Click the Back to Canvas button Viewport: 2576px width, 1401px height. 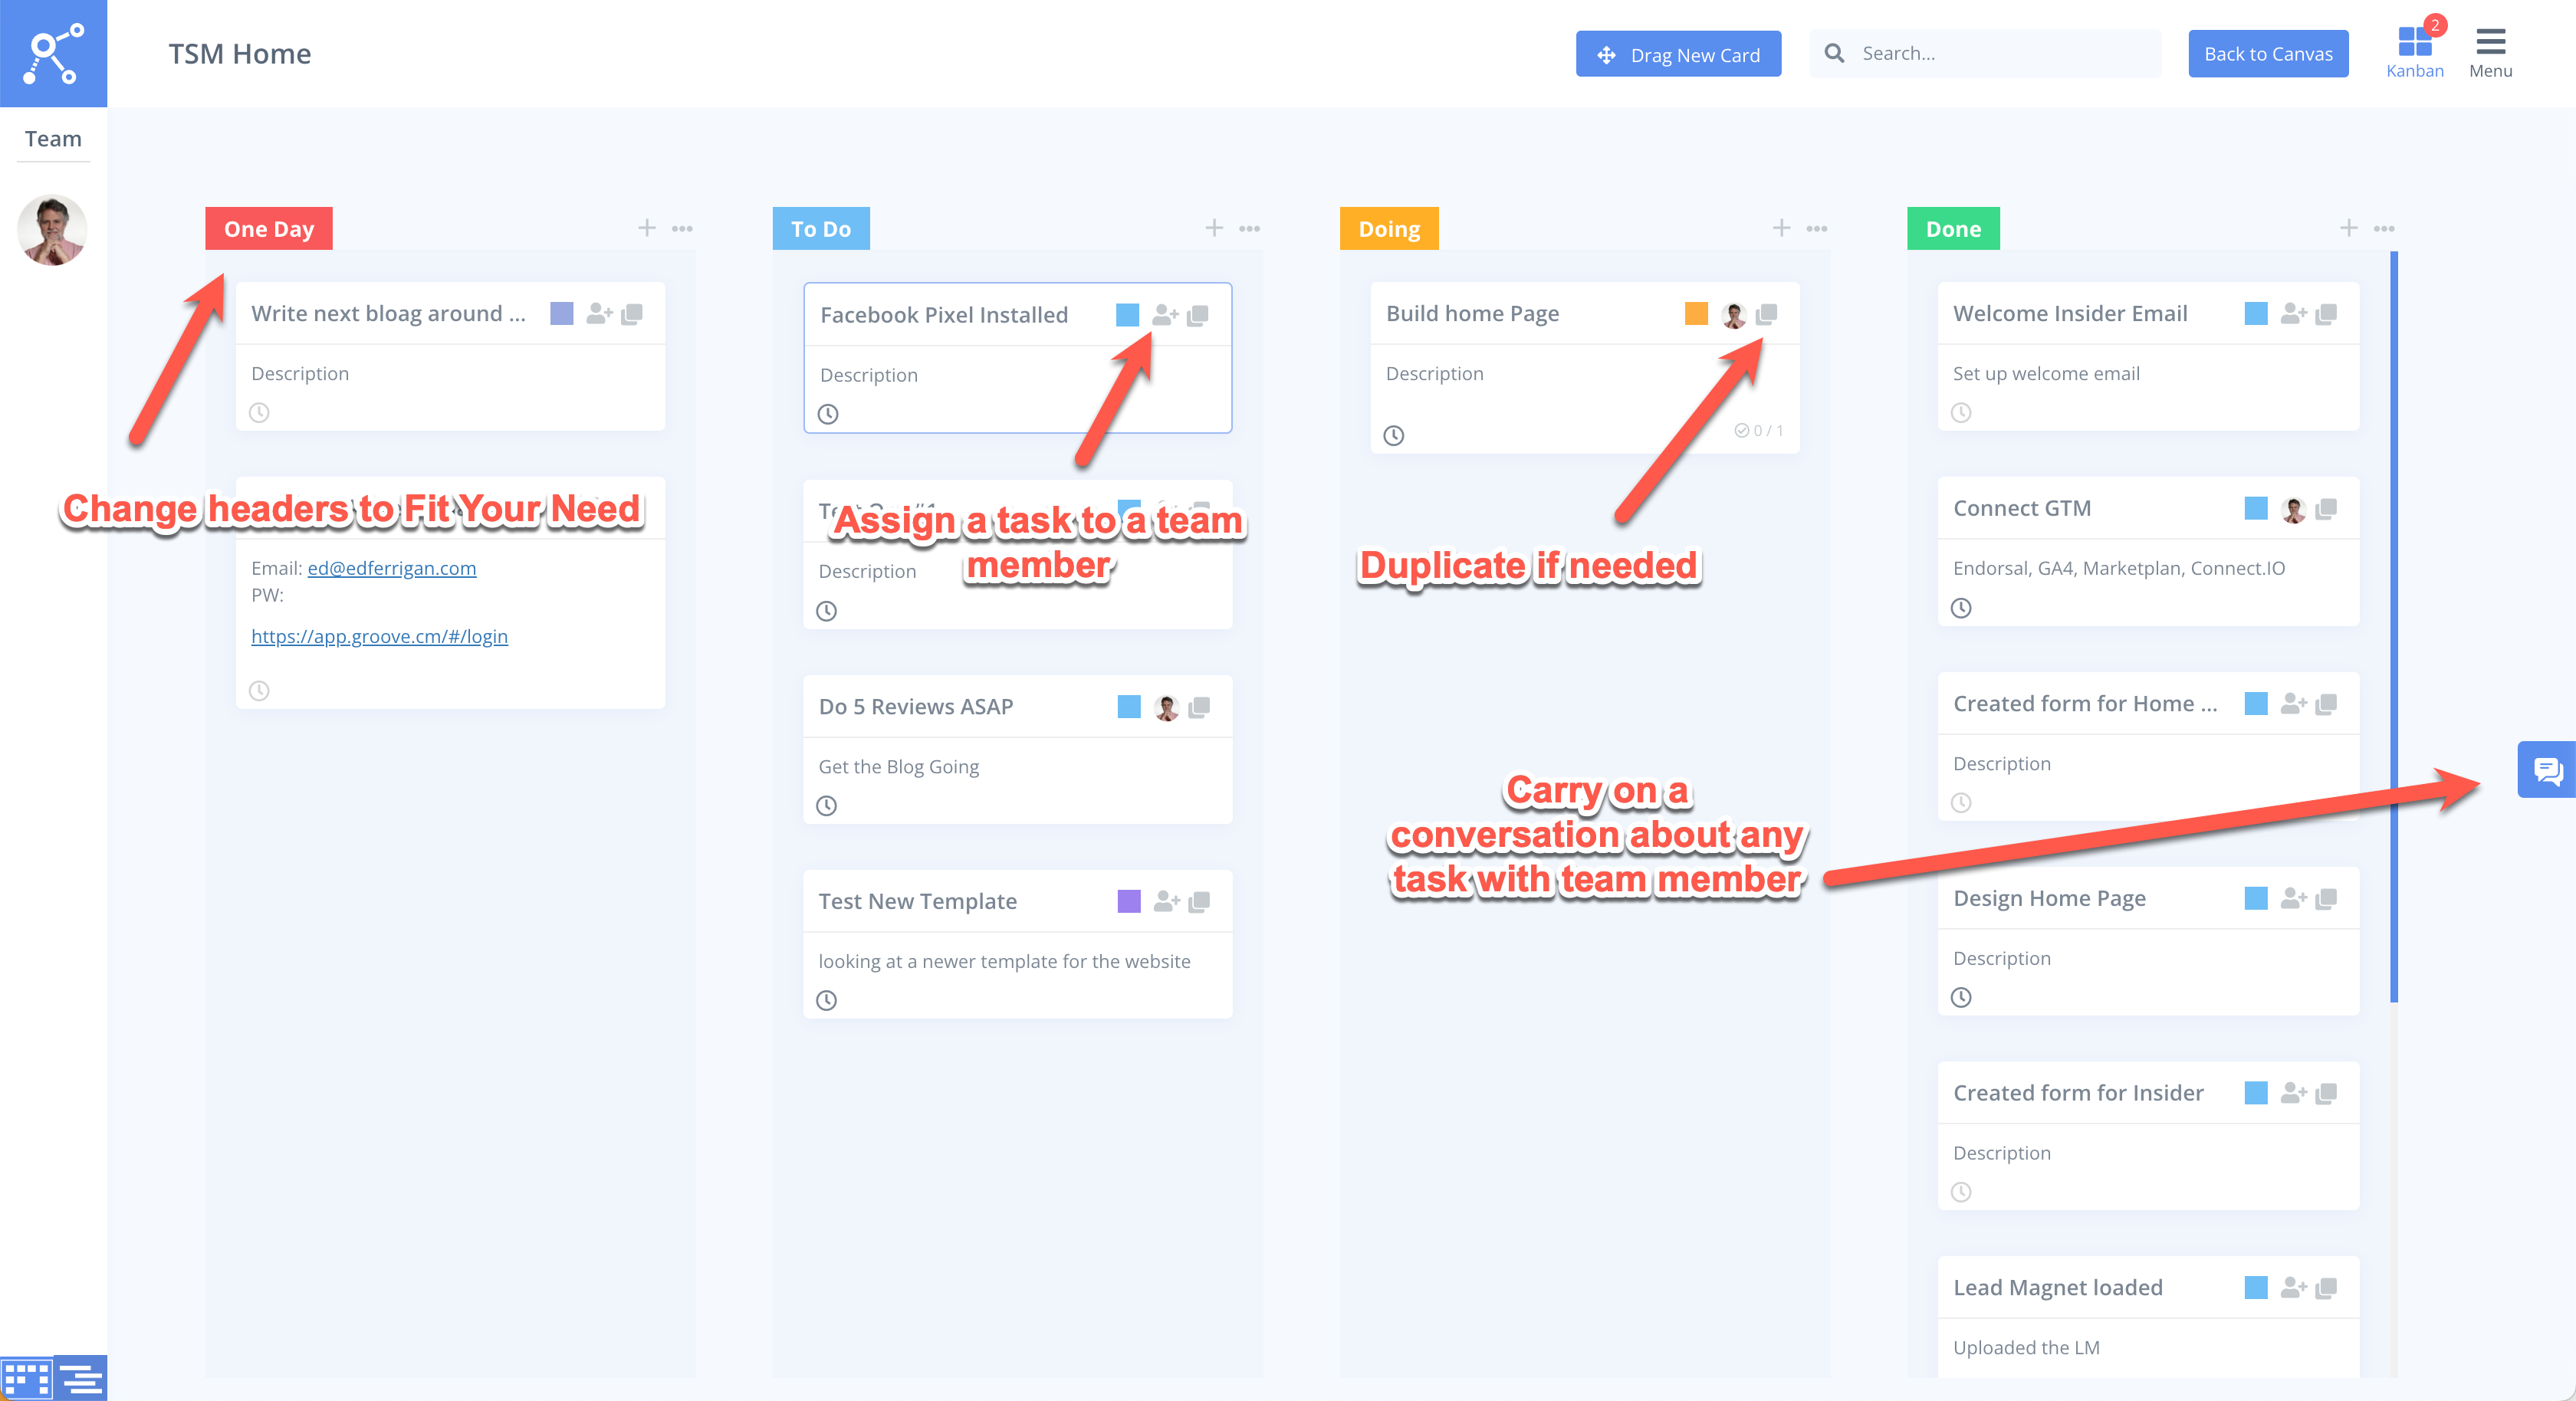pos(2268,53)
